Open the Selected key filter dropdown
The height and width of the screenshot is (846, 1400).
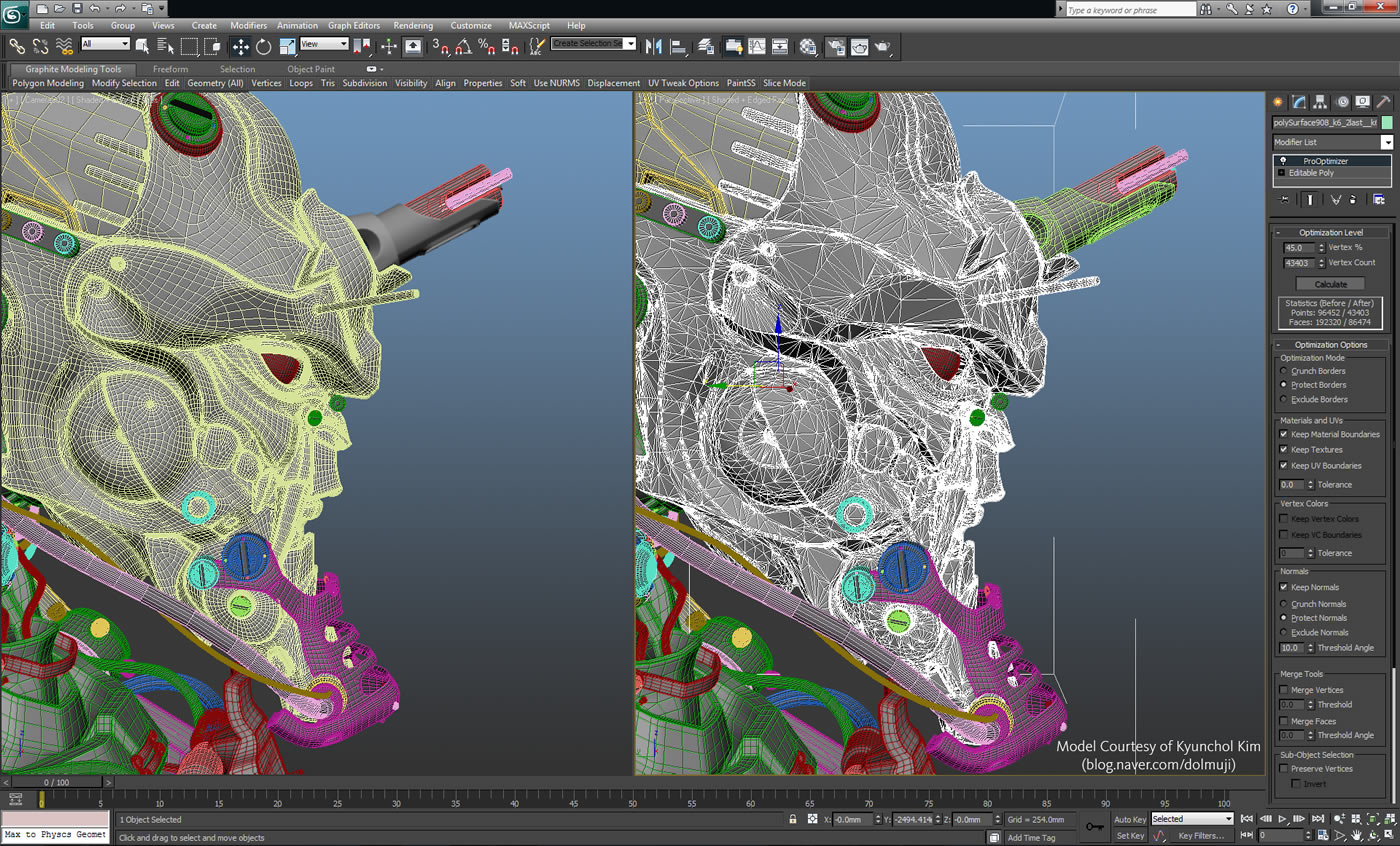pyautogui.click(x=1192, y=819)
